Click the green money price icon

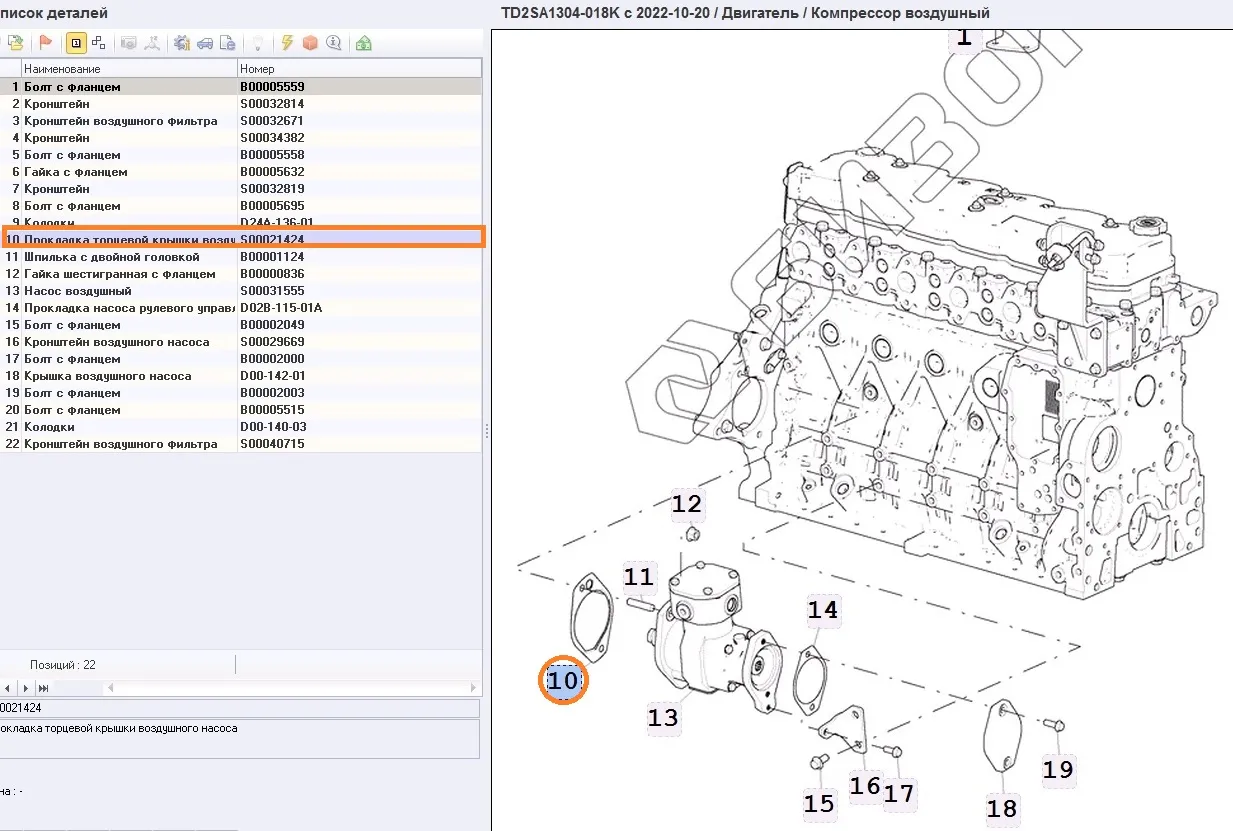(363, 43)
